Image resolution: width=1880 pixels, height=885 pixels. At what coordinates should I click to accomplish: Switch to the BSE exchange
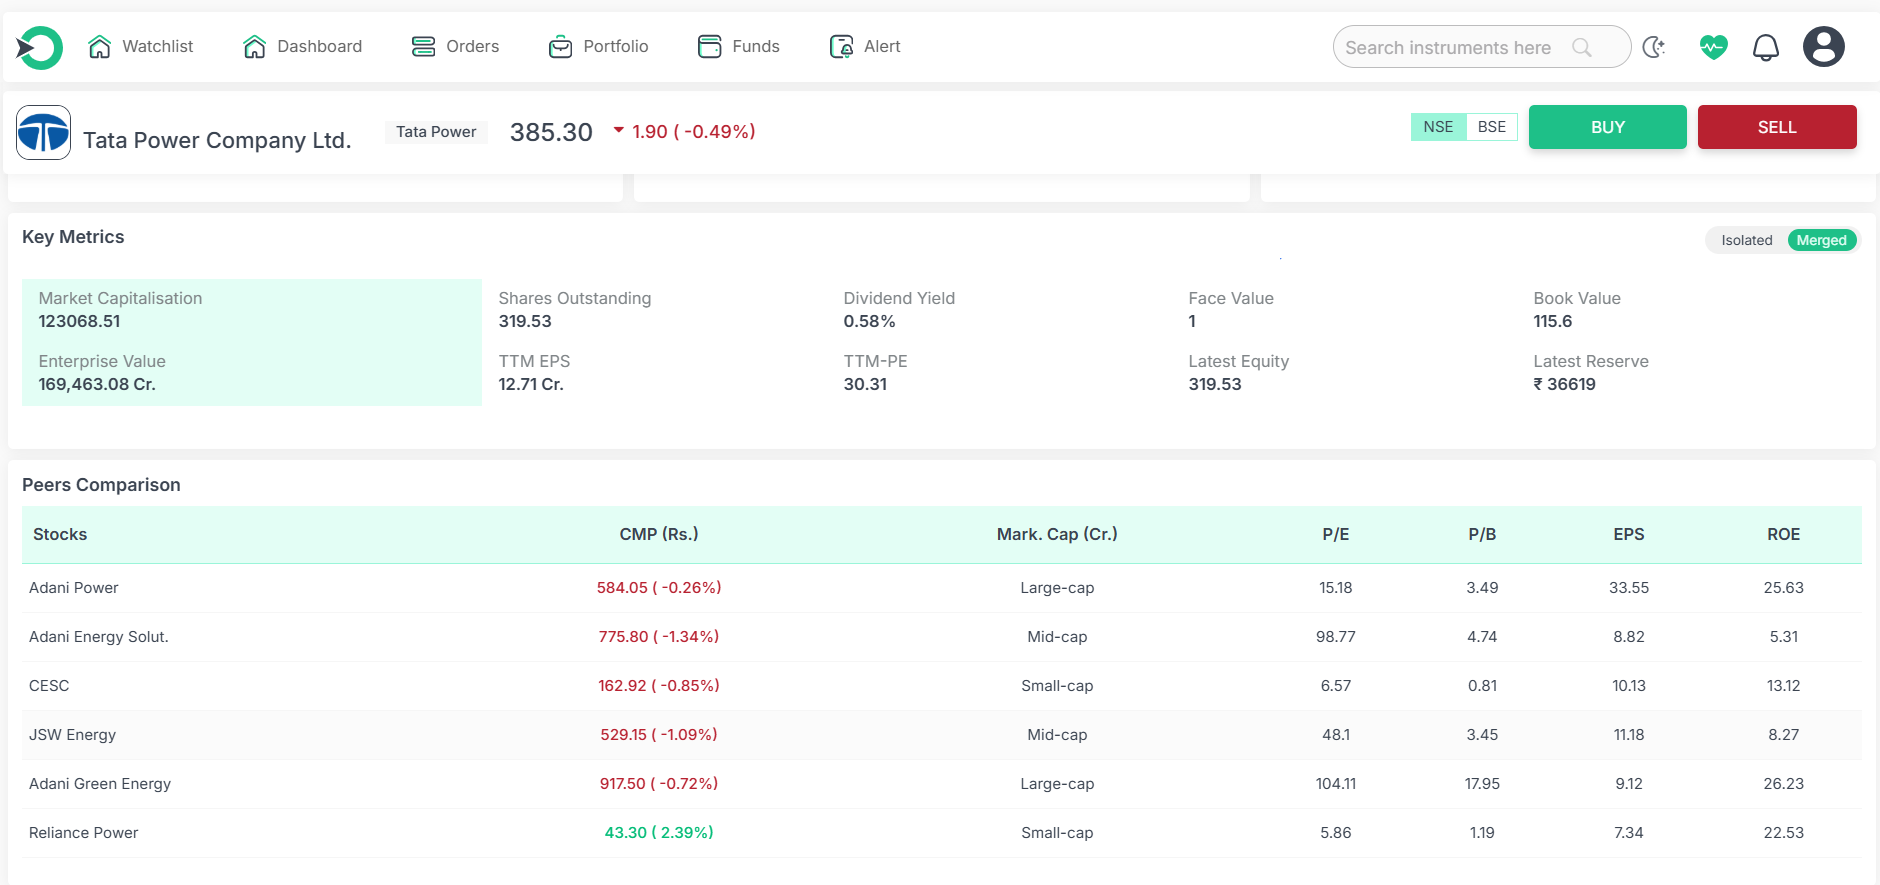click(x=1492, y=127)
